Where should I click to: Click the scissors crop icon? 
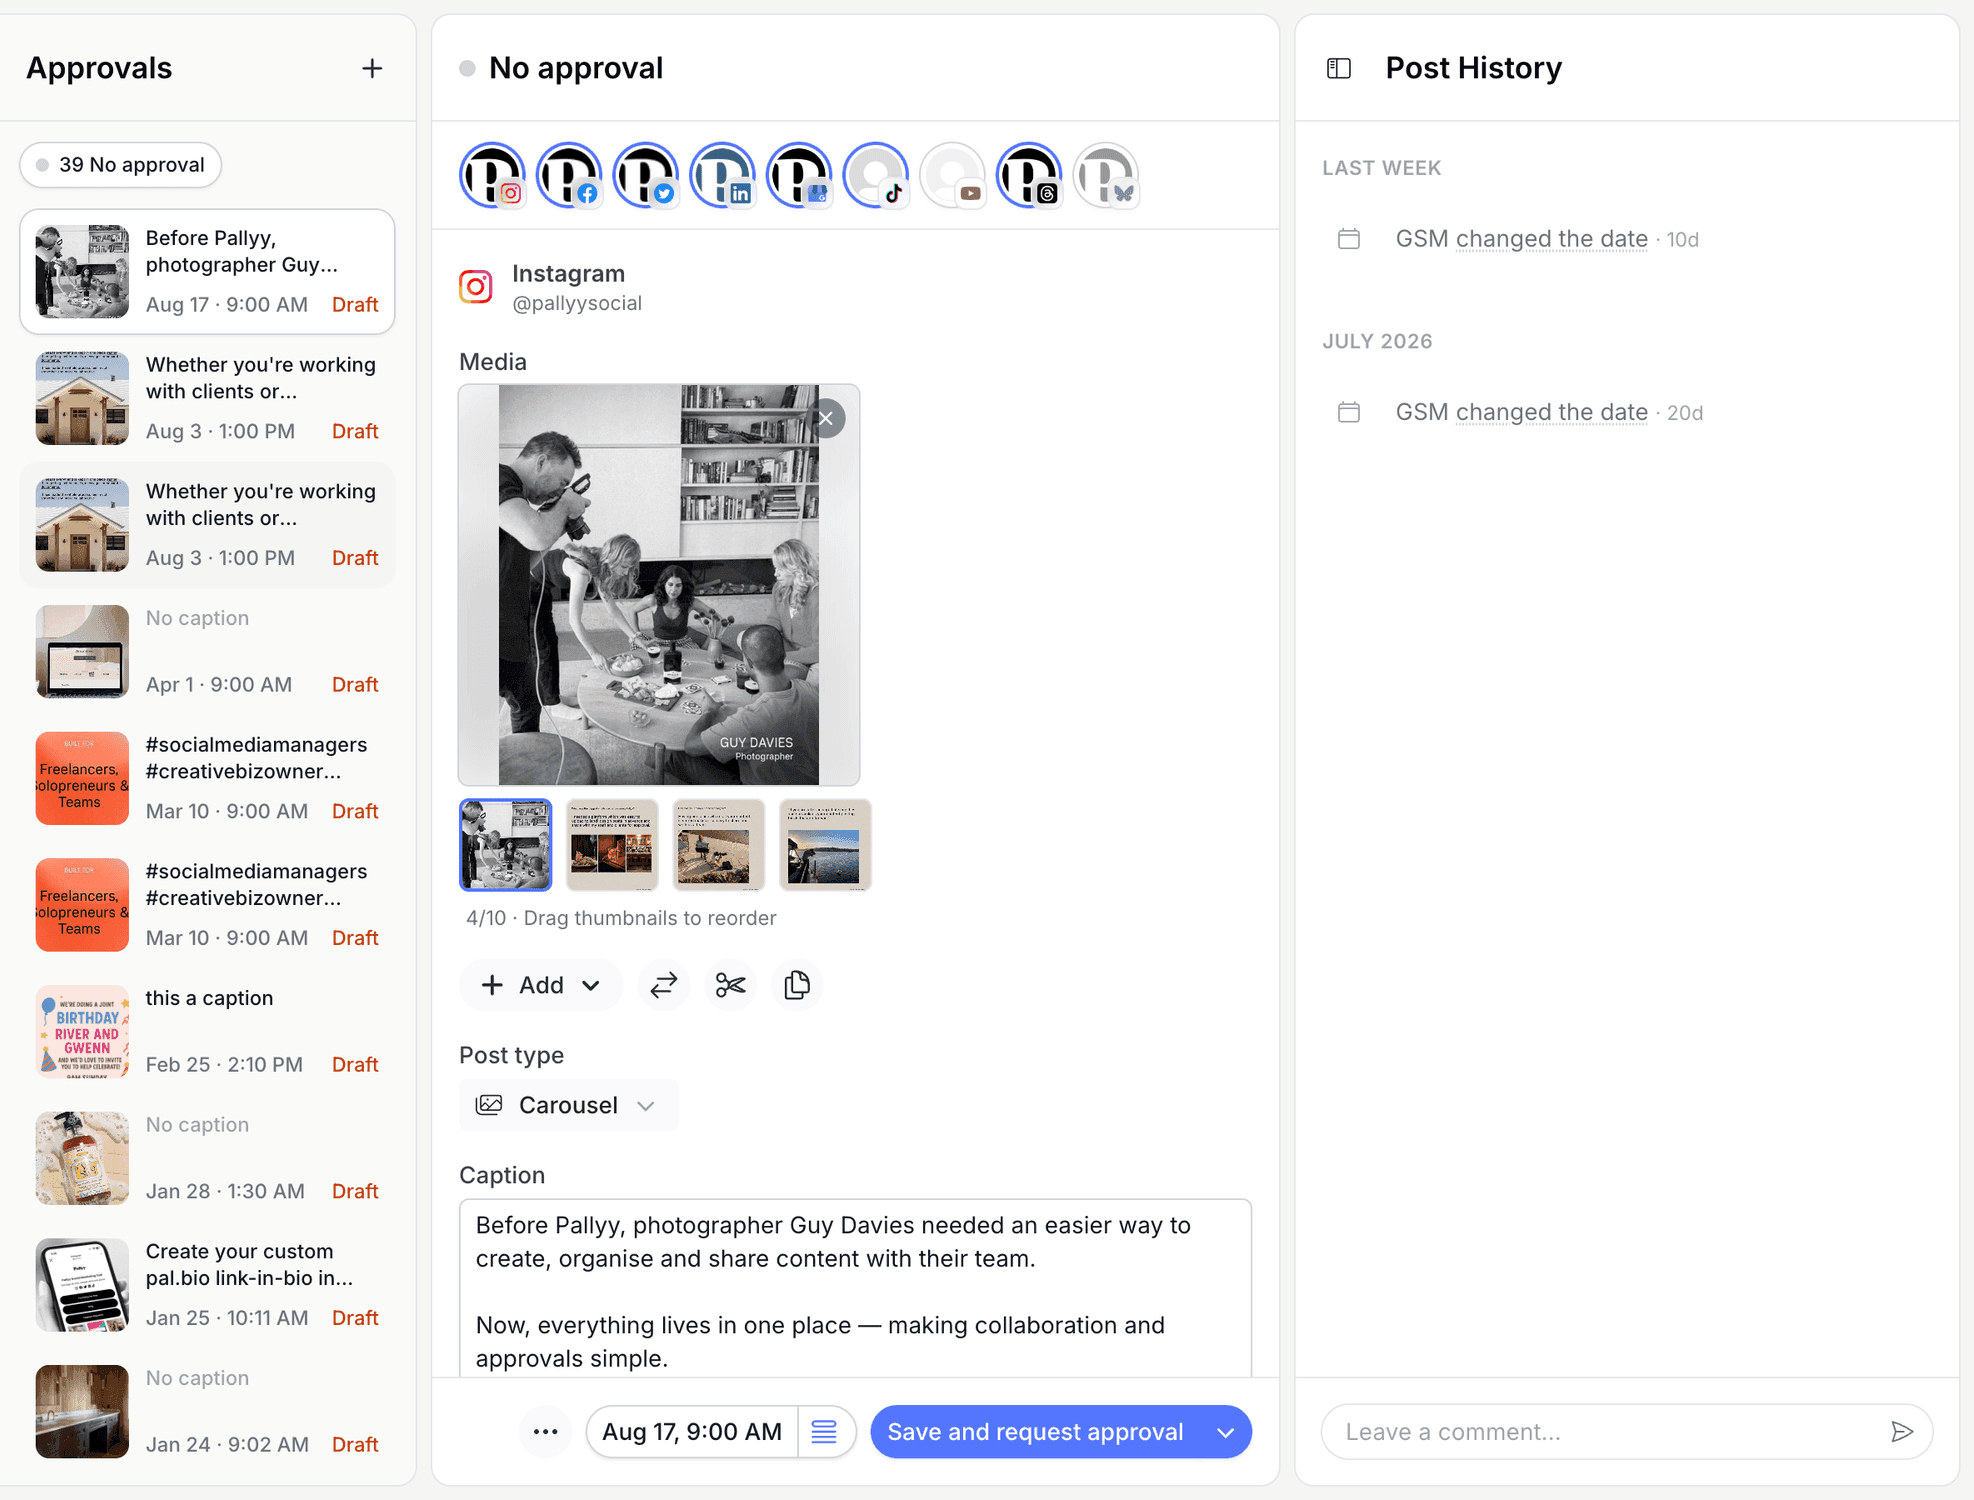[731, 985]
